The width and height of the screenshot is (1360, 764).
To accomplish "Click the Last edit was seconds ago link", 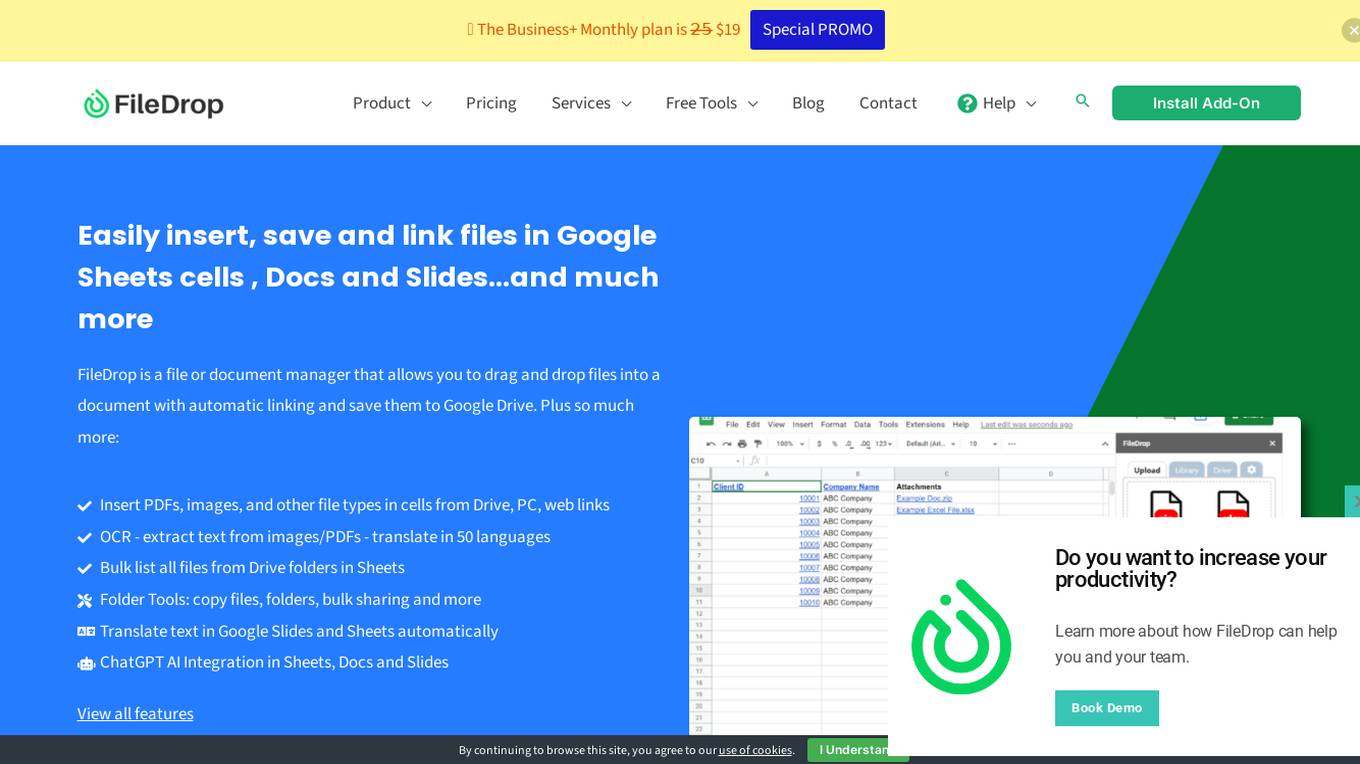I will click(1026, 424).
